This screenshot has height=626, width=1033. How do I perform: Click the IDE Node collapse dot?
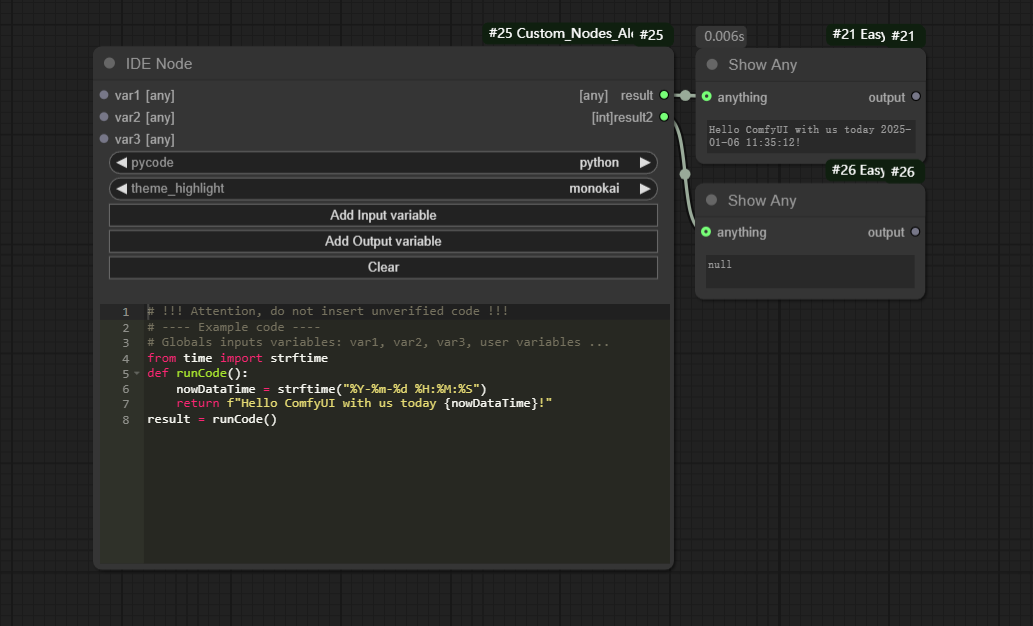coord(110,64)
